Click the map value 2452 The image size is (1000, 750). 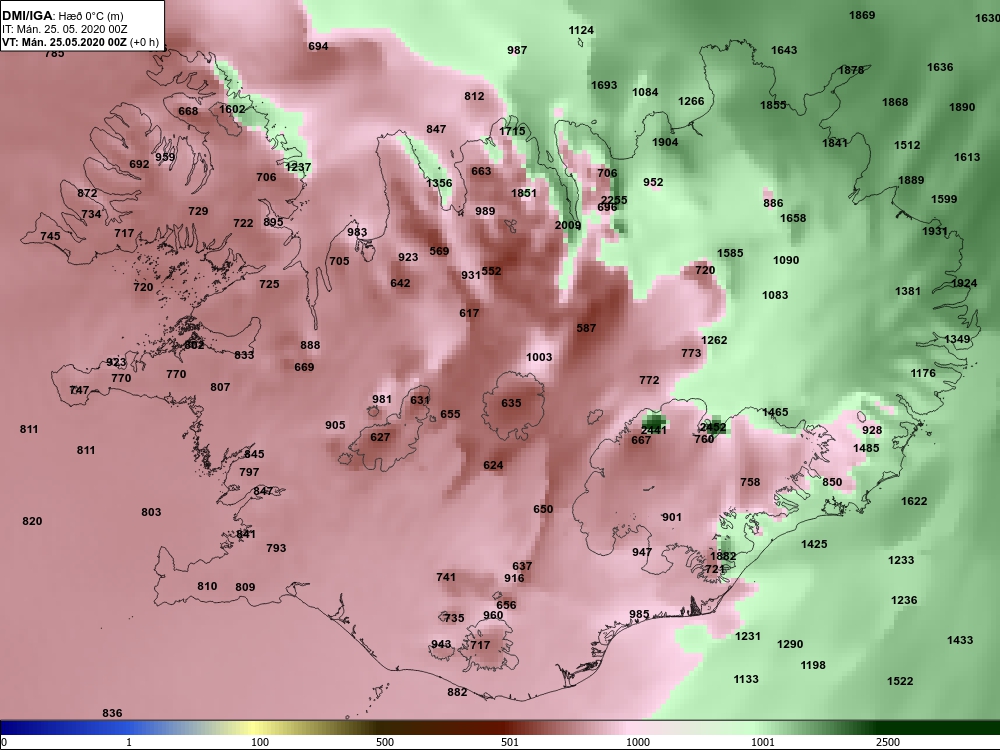712,427
